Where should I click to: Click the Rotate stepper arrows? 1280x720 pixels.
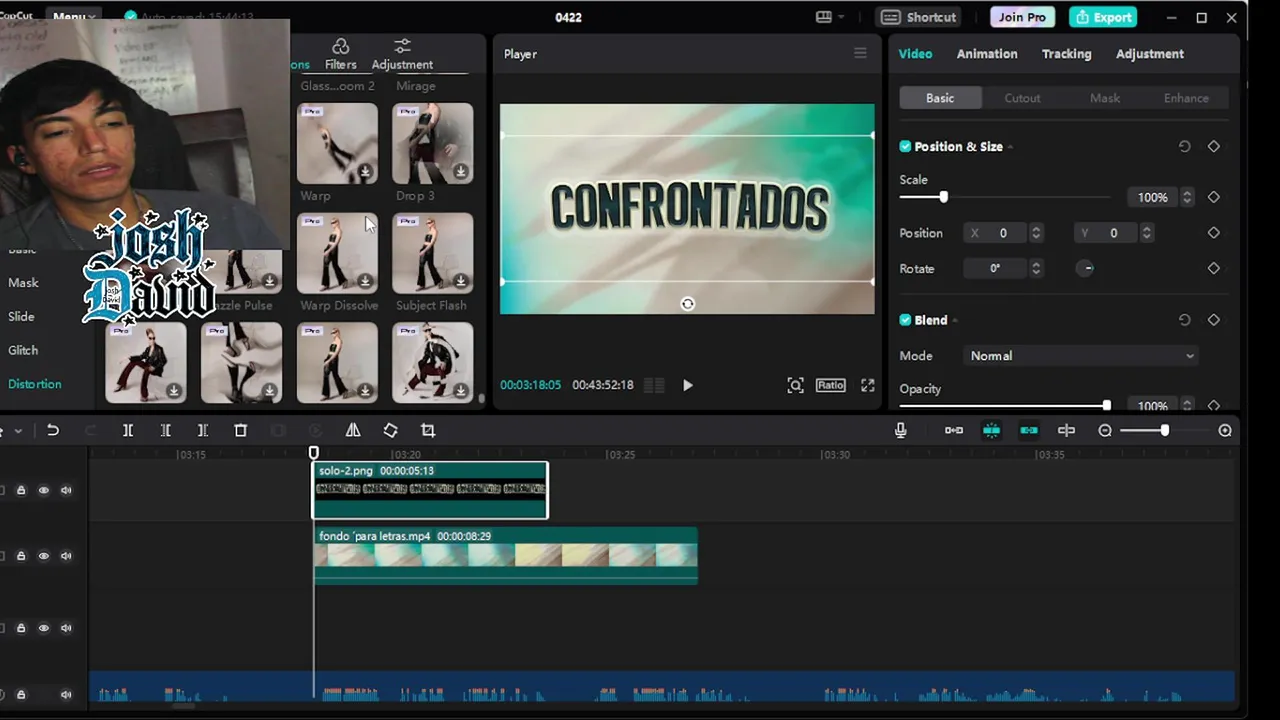[1036, 268]
